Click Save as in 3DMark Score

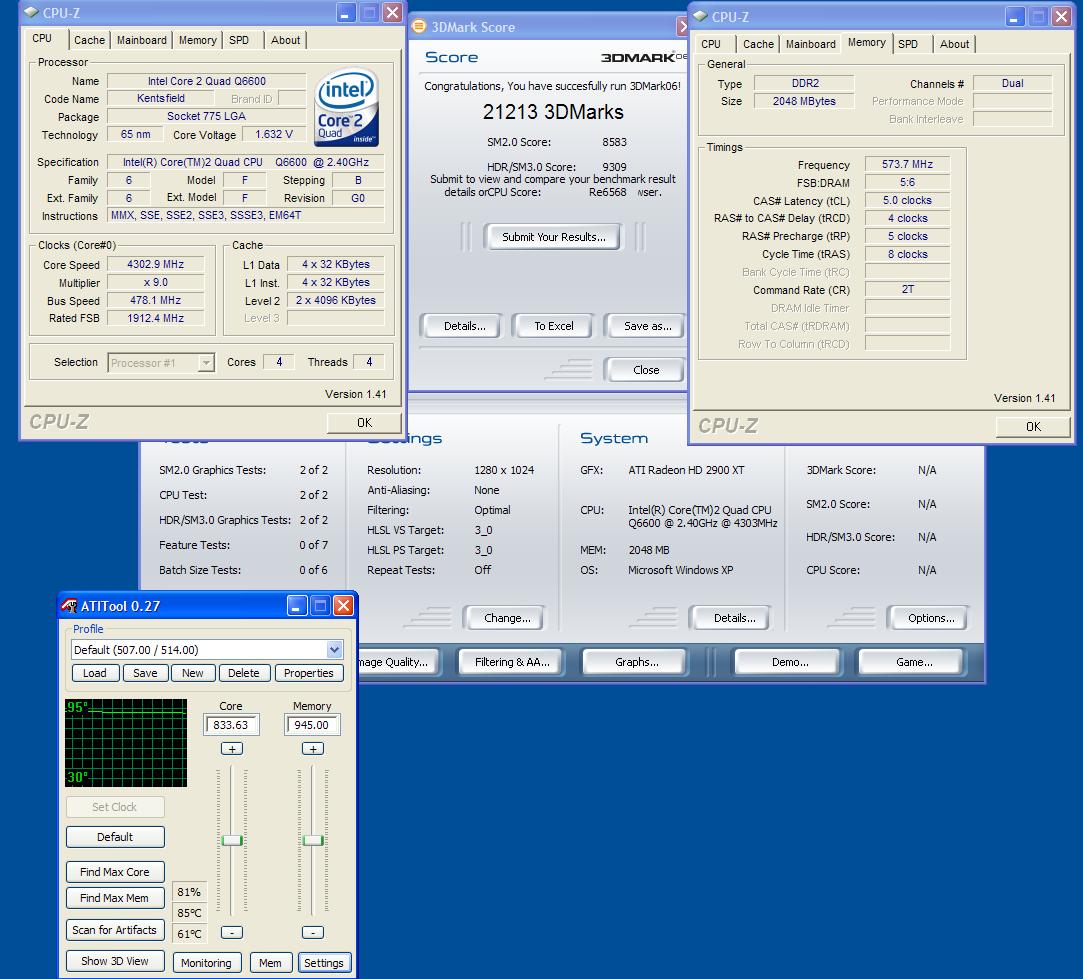[646, 326]
